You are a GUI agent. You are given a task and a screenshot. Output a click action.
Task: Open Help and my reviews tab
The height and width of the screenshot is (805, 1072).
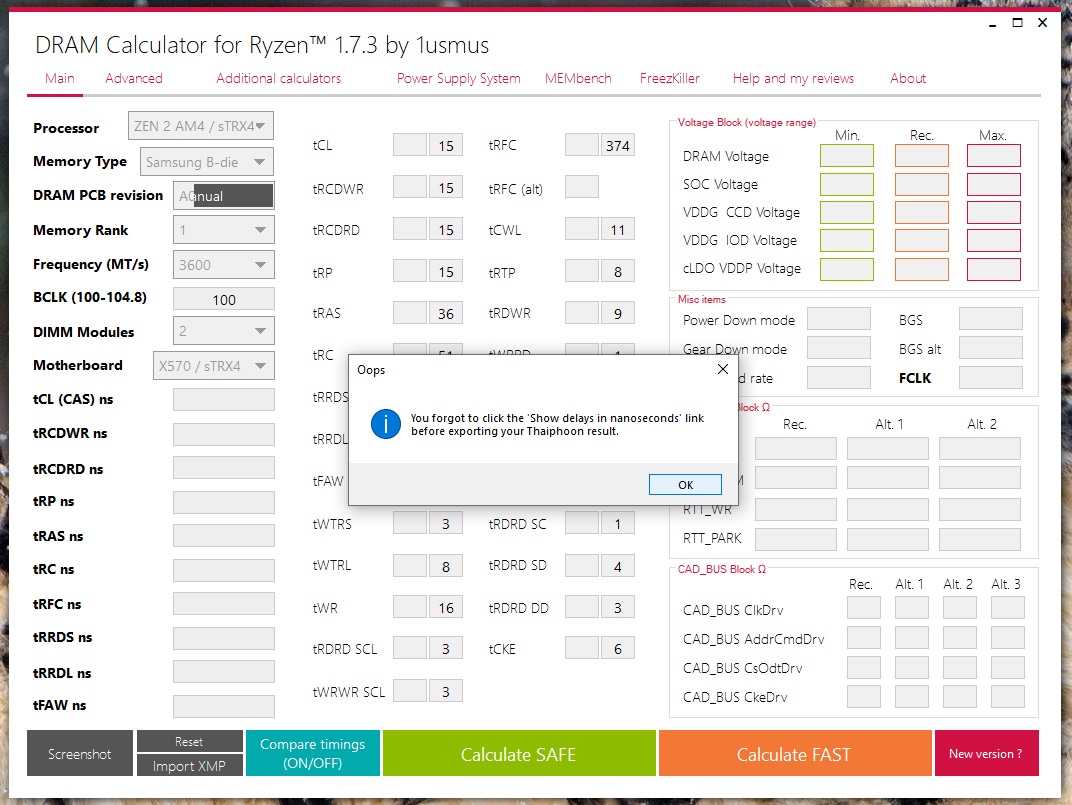click(793, 78)
